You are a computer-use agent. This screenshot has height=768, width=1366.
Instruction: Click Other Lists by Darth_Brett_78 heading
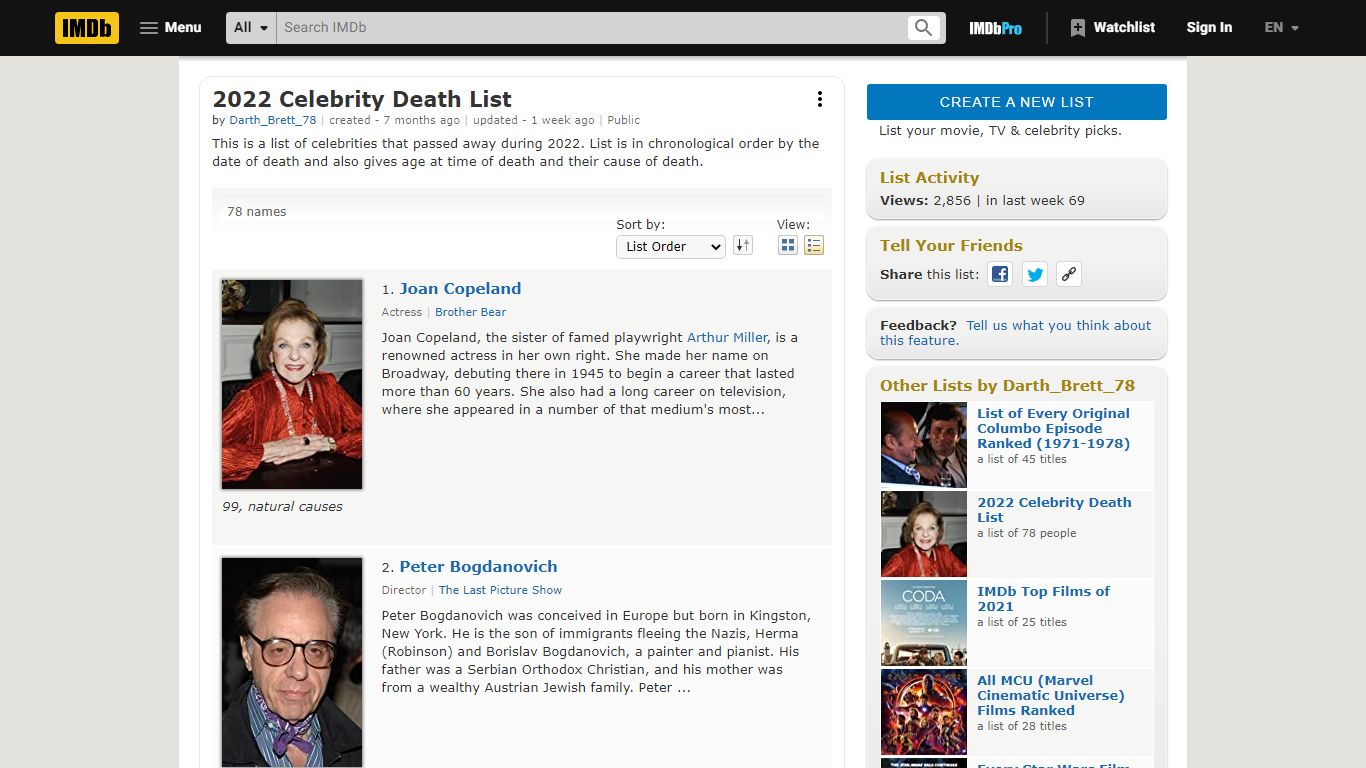[1007, 386]
